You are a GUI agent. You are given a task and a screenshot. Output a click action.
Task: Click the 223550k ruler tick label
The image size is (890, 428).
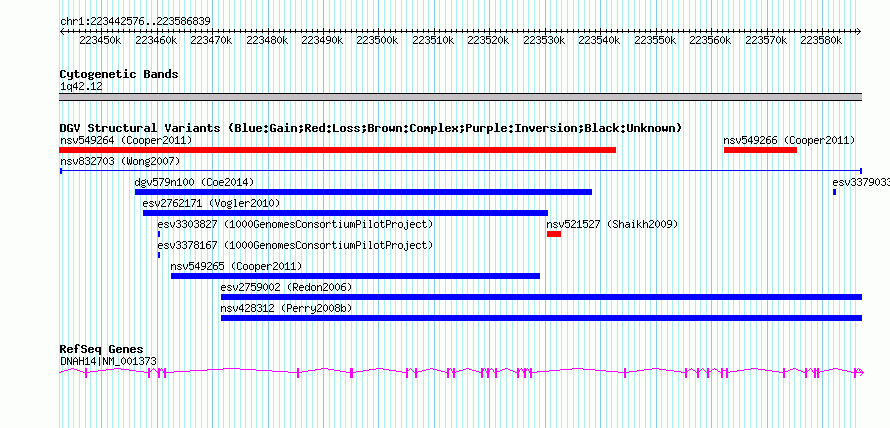[x=655, y=41]
